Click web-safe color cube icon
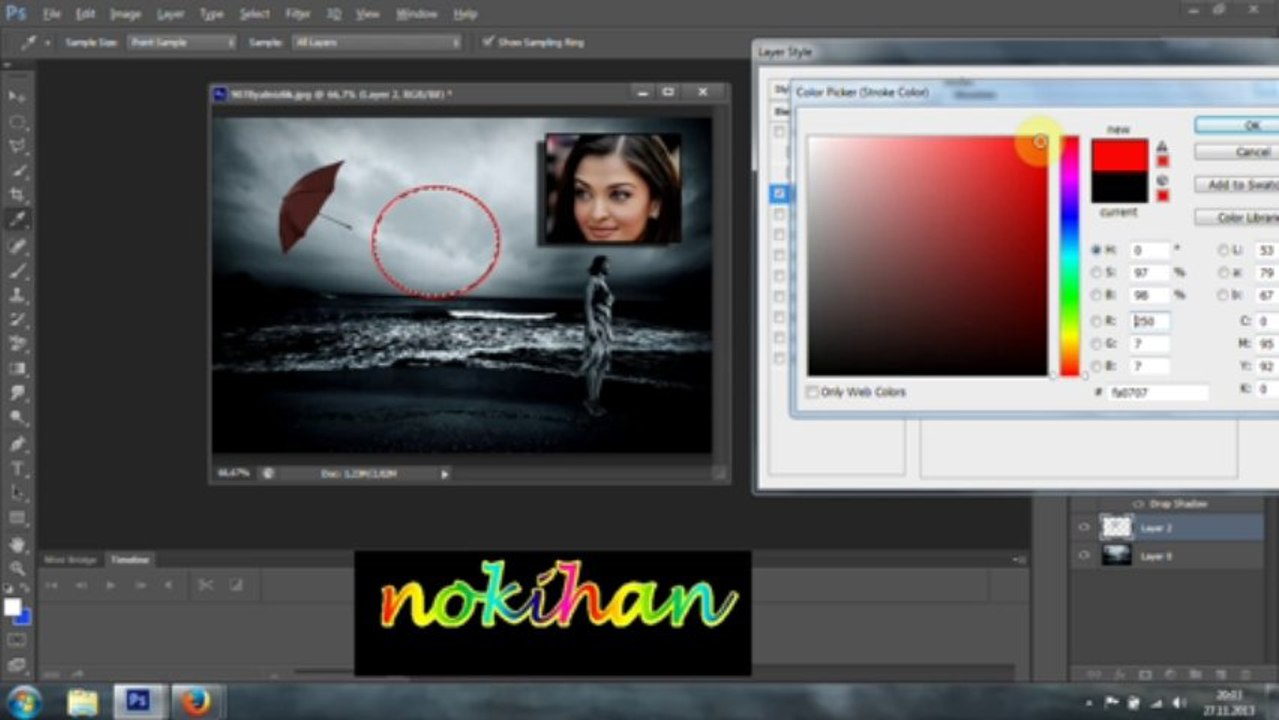The width and height of the screenshot is (1279, 720). tap(1162, 181)
